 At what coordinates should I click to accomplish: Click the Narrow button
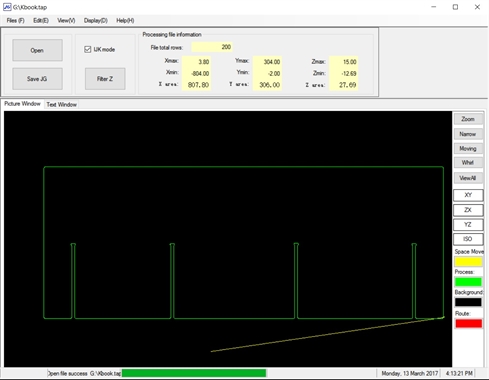click(x=468, y=134)
